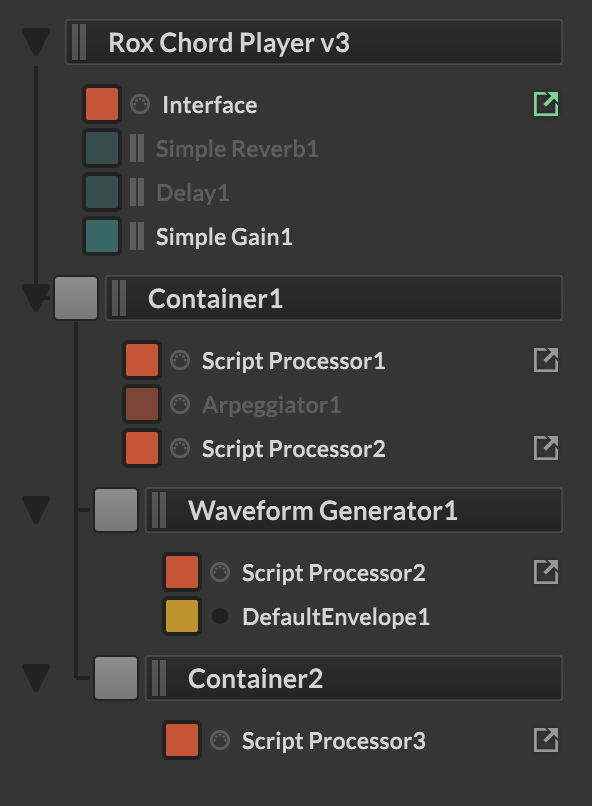Click bars icon on Waveform Generator1 header
Screen dimensions: 592x806
pos(159,510)
